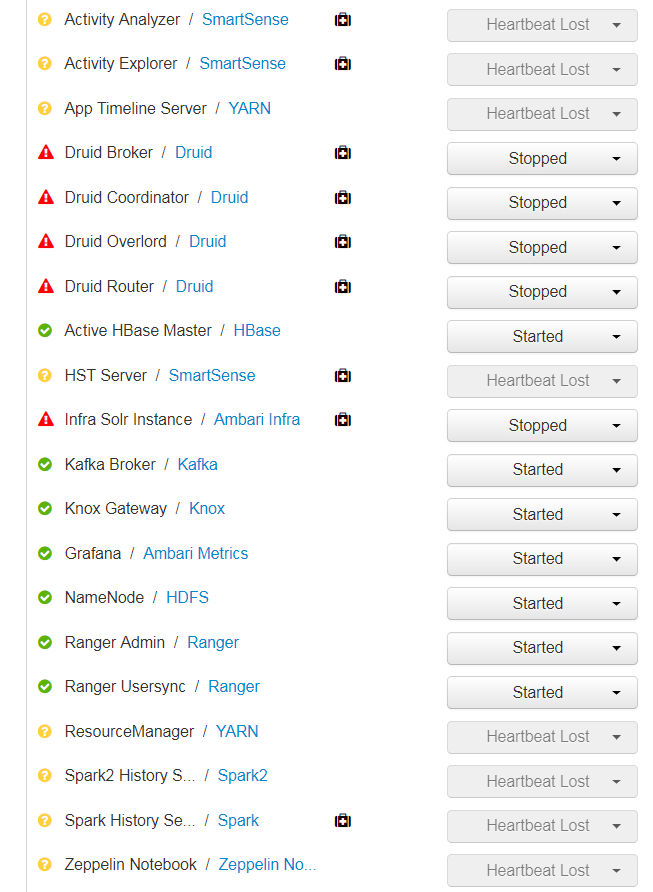
Task: Open NameNode Started action dropdown
Action: pyautogui.click(x=541, y=604)
